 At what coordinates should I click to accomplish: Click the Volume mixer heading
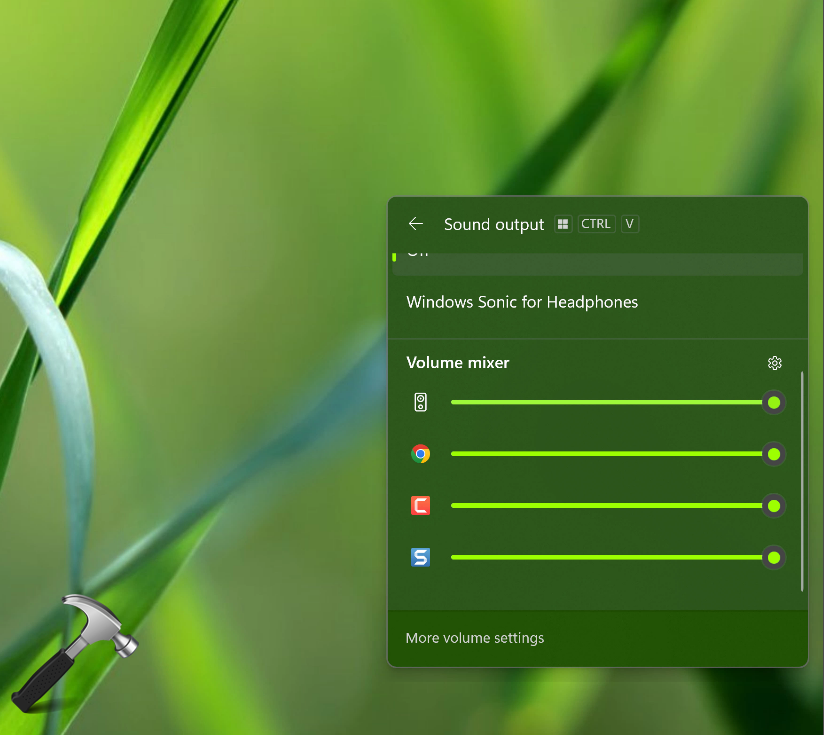click(458, 363)
